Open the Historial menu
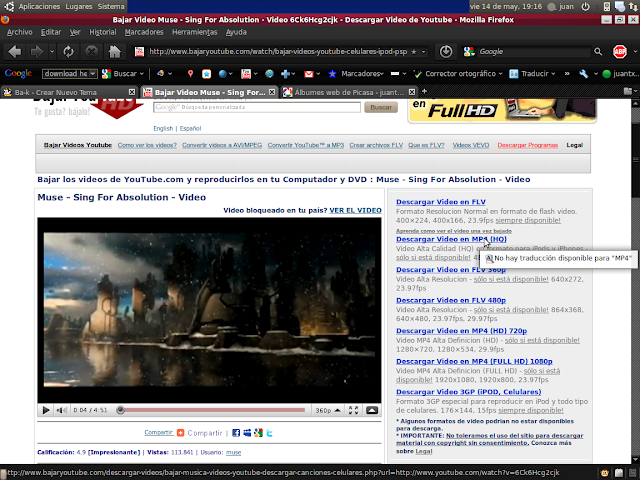Screen dimensions: 640x480 point(102,31)
